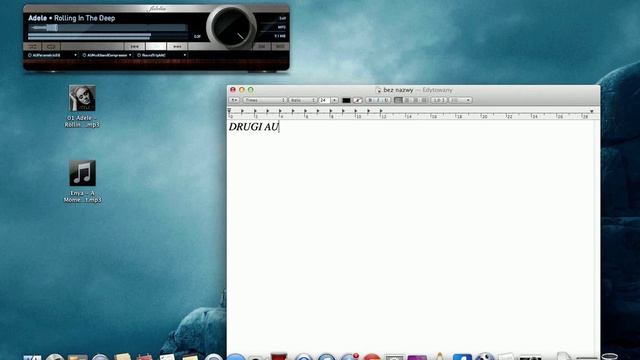The image size is (640, 360).
Task: Open the line spacing dropdown
Action: pyautogui.click(x=439, y=100)
